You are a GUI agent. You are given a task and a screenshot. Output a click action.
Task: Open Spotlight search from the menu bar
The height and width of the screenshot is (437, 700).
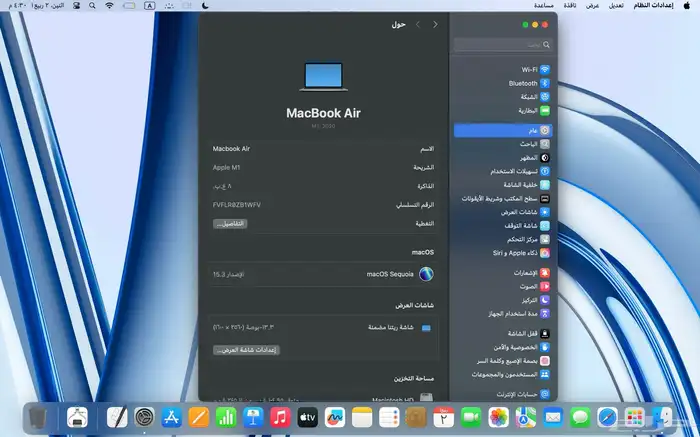tap(92, 5)
